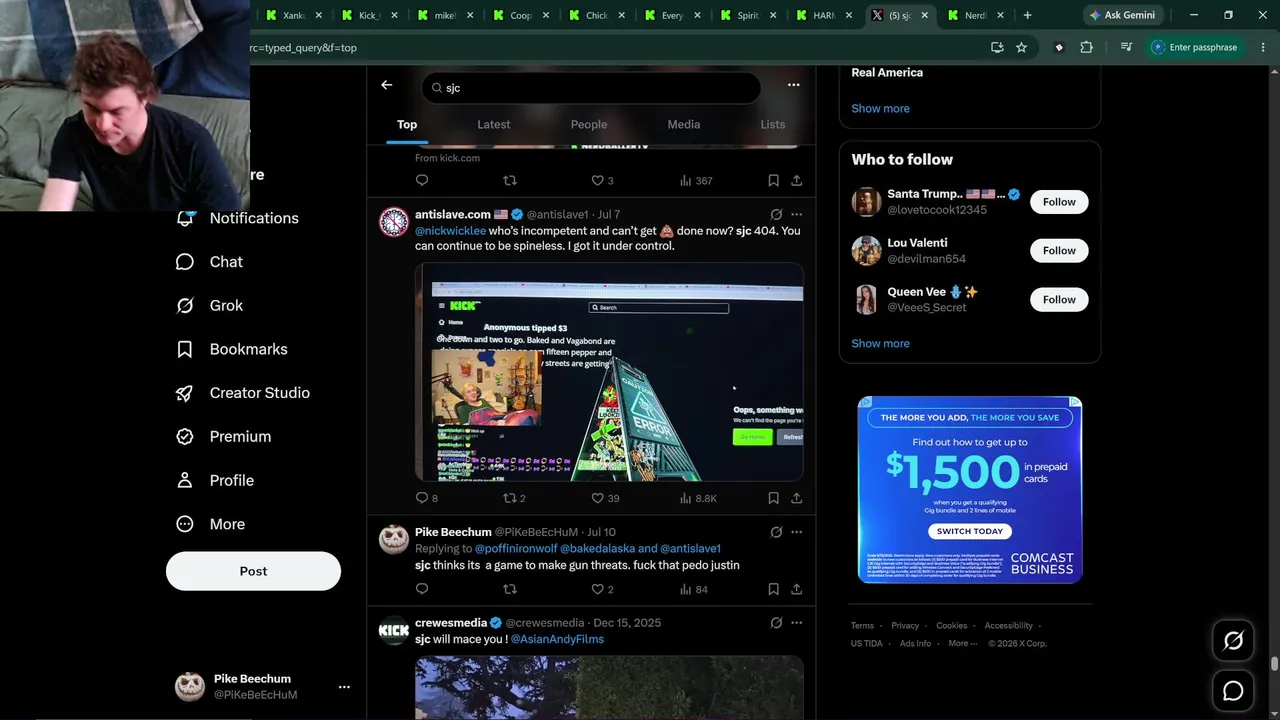Viewport: 1280px width, 720px height.
Task: Follow Santa Trump
Action: [1059, 202]
